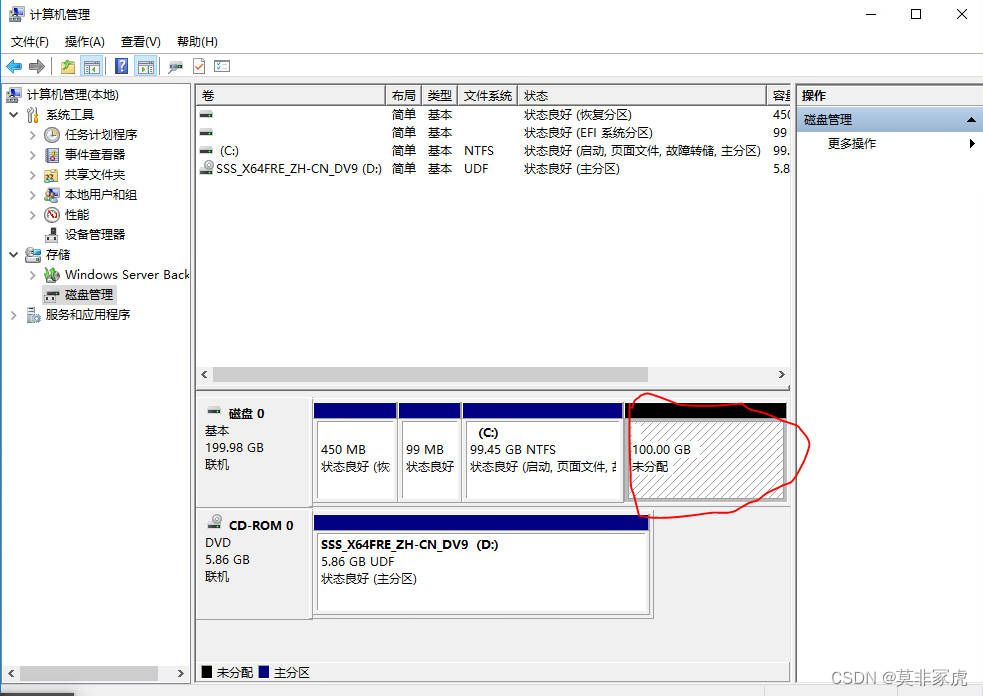The image size is (983, 696).
Task: Click the Back arrow toolbar icon
Action: coord(14,66)
